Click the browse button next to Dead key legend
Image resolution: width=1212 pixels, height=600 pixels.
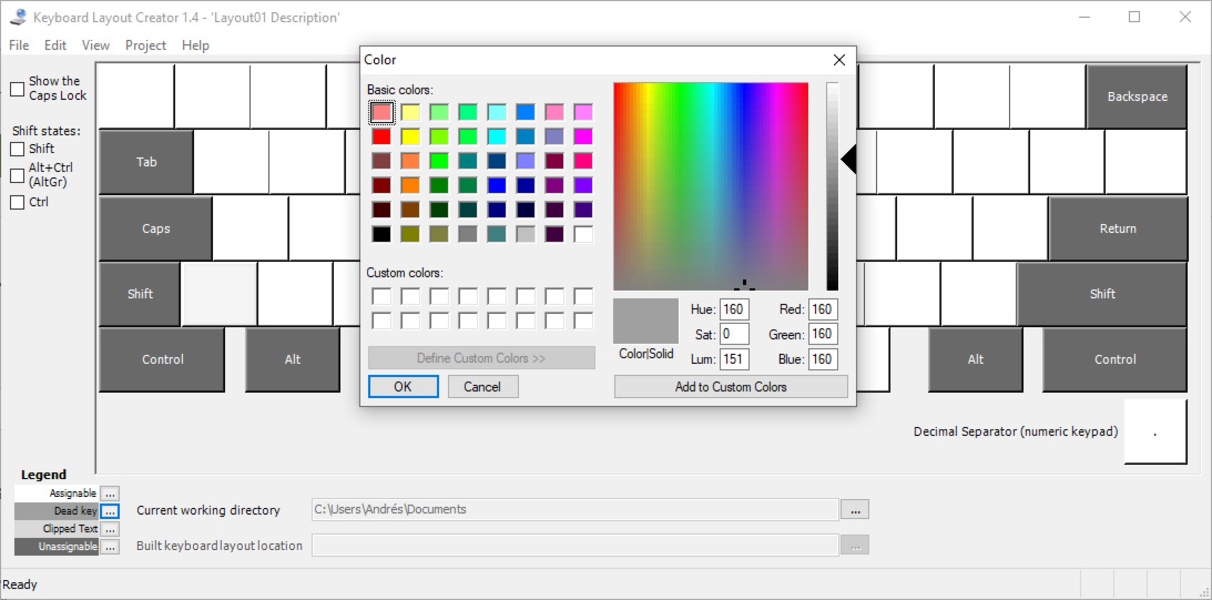point(110,511)
